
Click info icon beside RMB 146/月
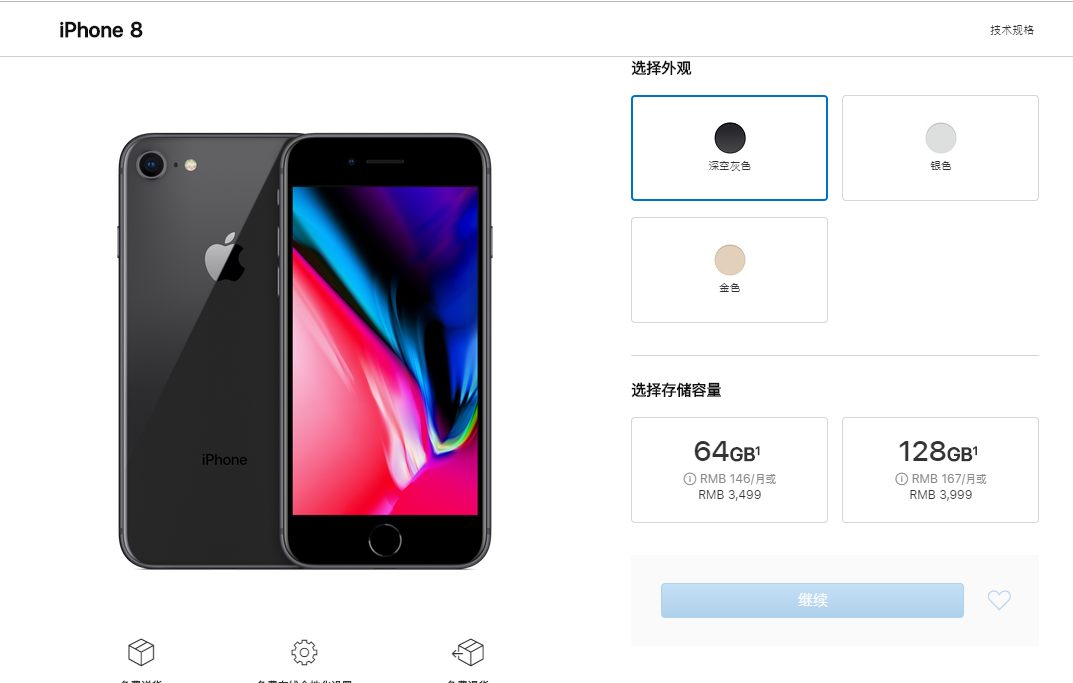pos(689,479)
